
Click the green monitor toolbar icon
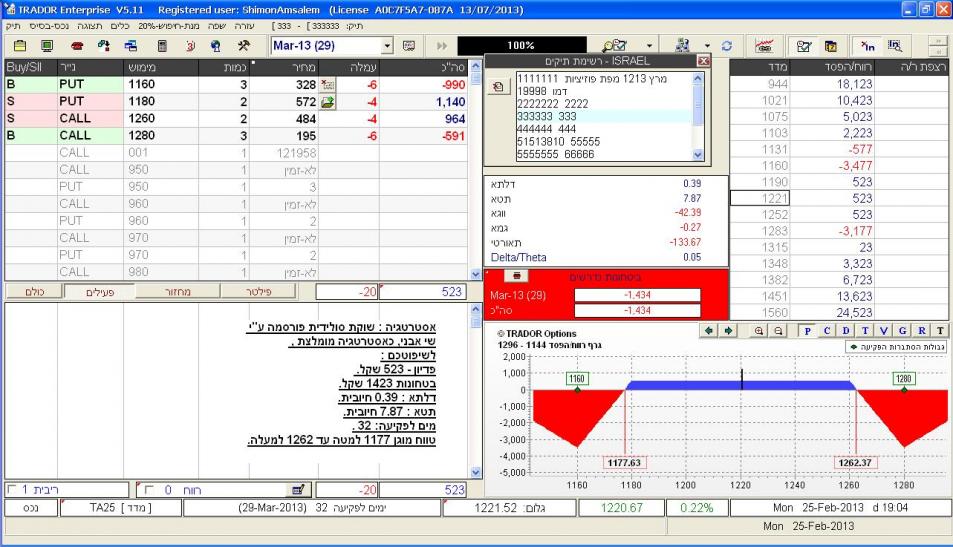(47, 46)
